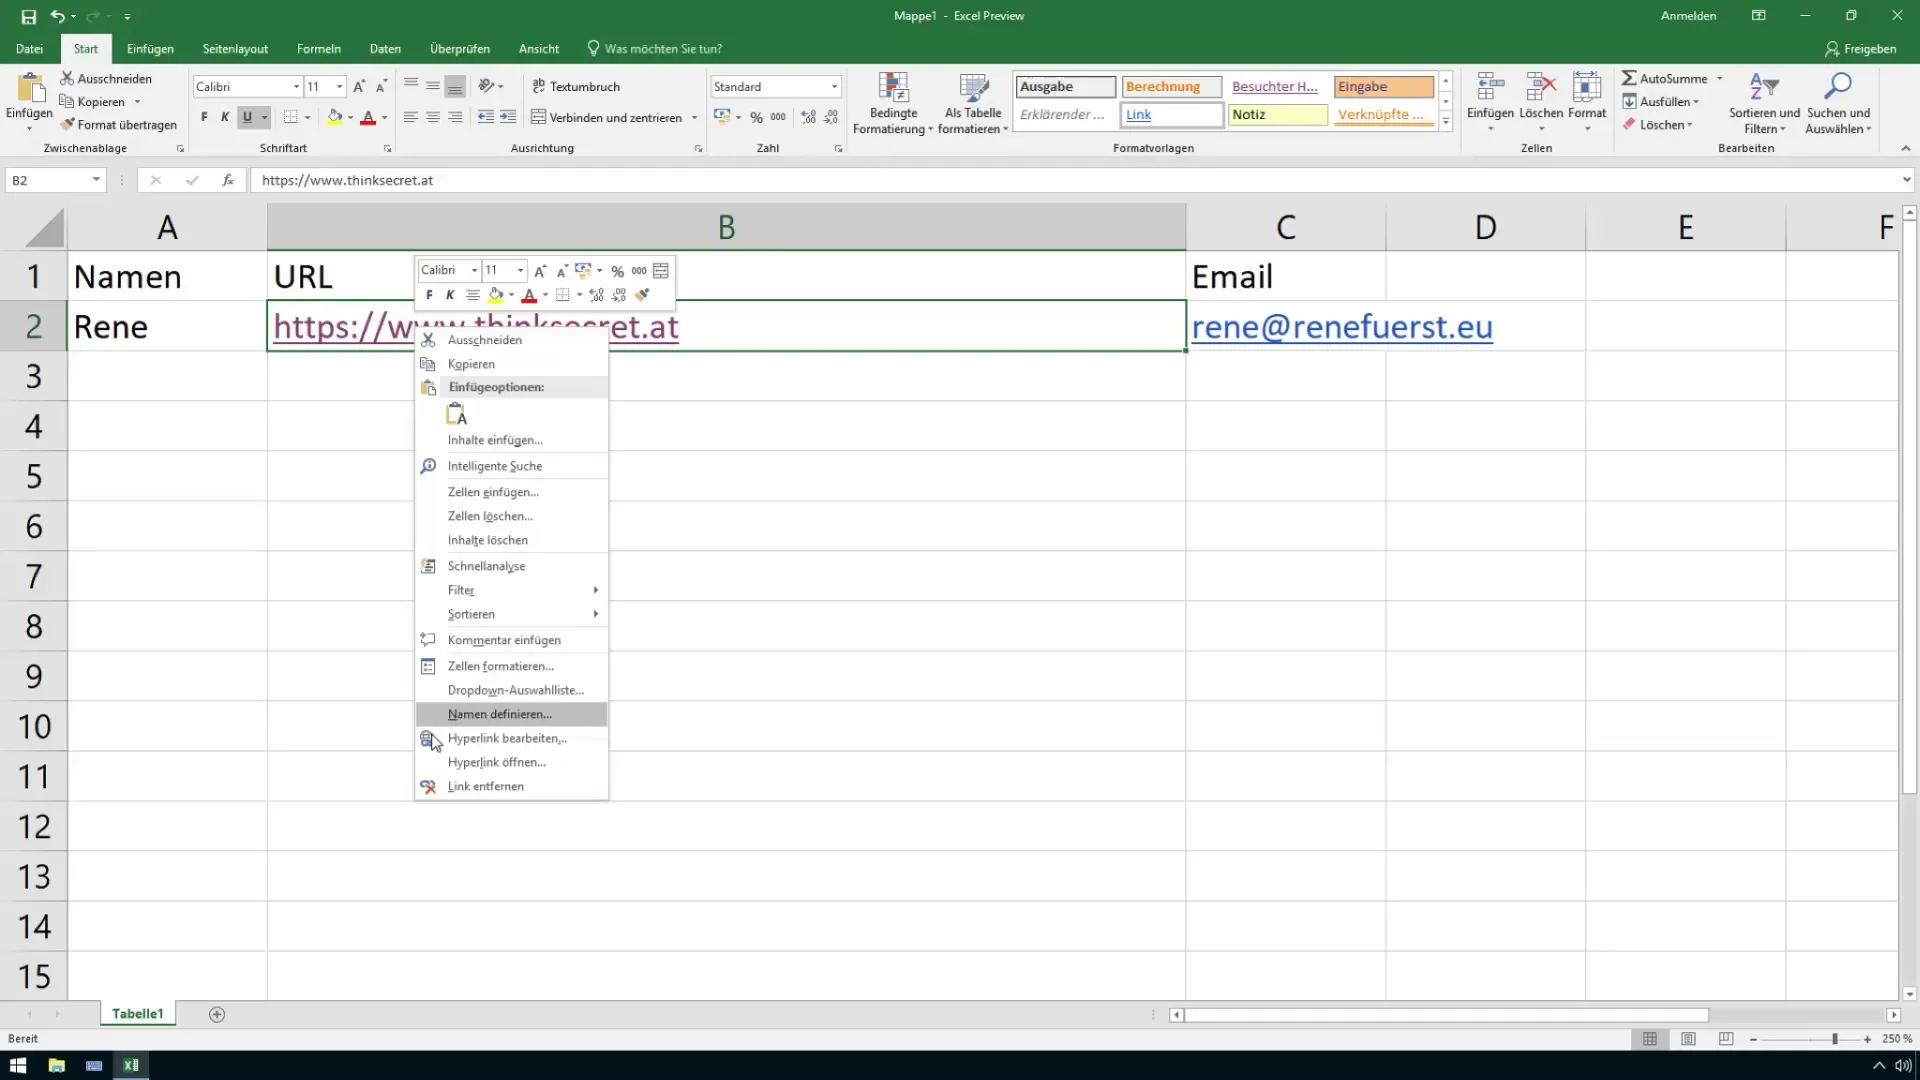Expand the AutoSumme dropdown arrow

1720,78
